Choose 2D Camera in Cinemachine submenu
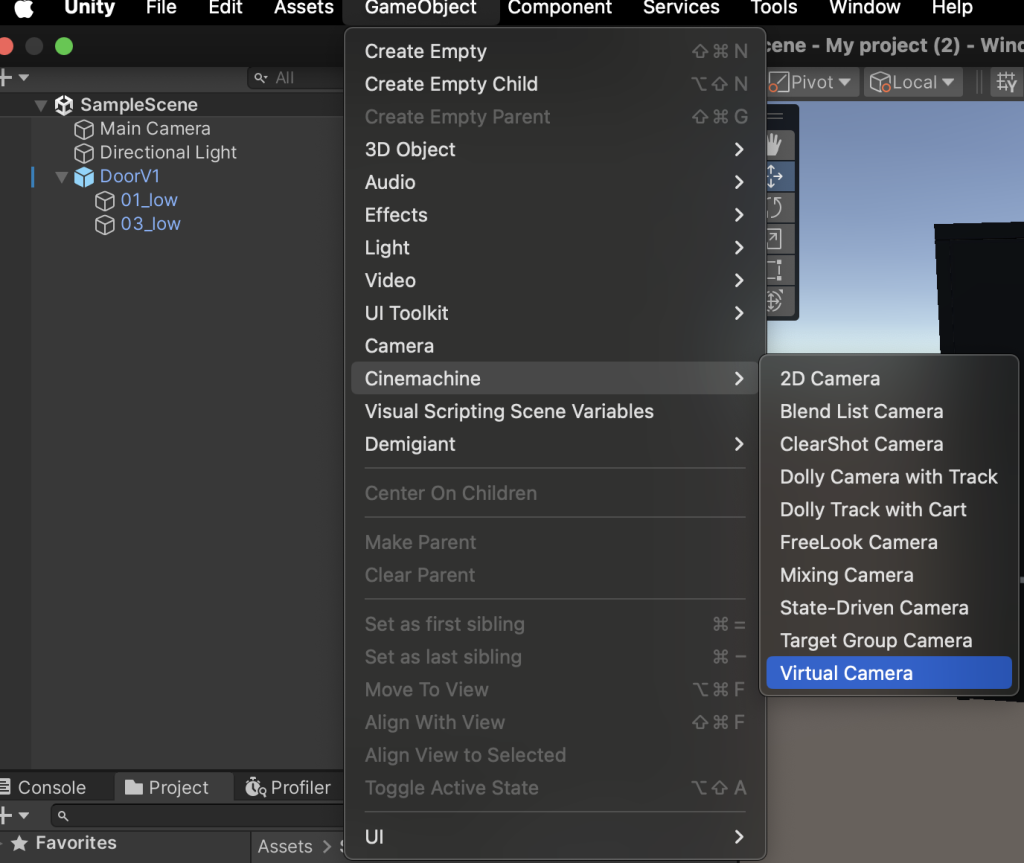The image size is (1024, 863). tap(889, 378)
